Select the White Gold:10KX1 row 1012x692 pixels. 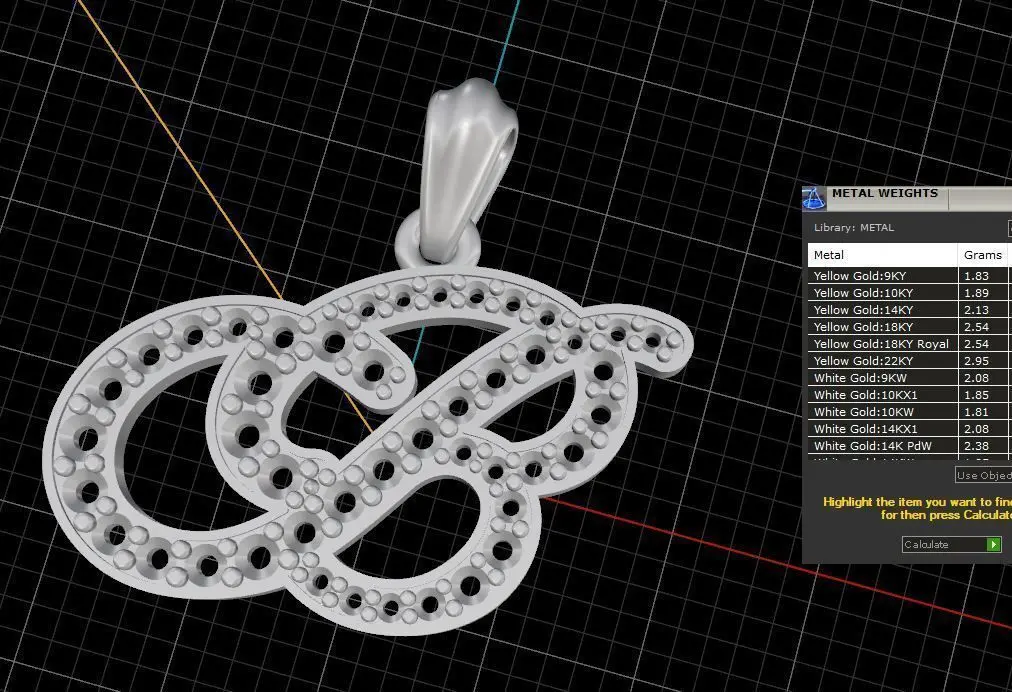tap(910, 394)
